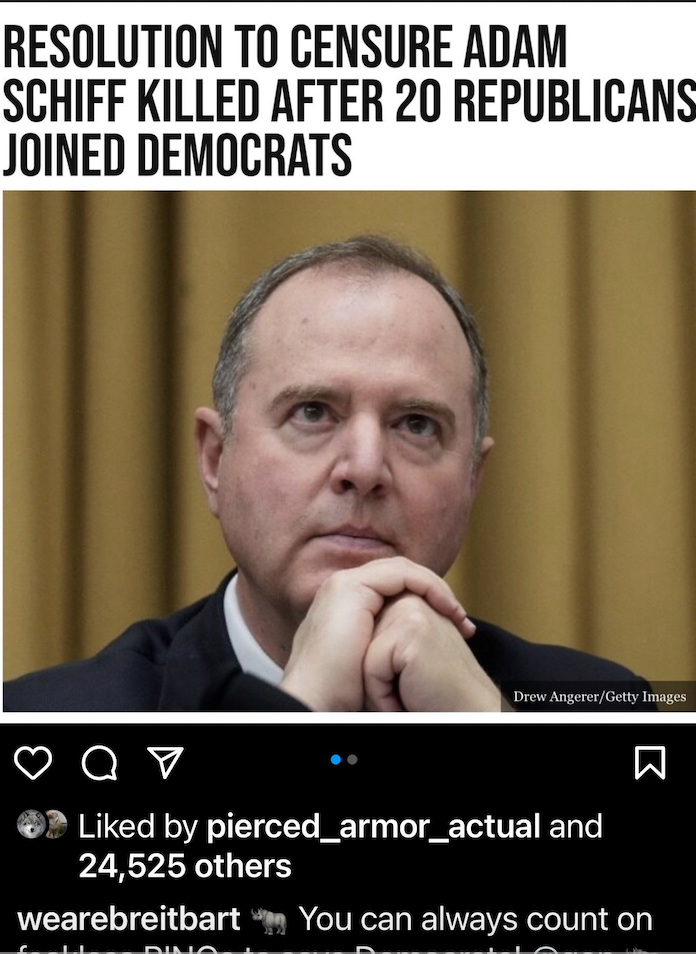This screenshot has height=954, width=696.
Task: Open the wearebreitbart profile from the caption
Action: [129, 919]
